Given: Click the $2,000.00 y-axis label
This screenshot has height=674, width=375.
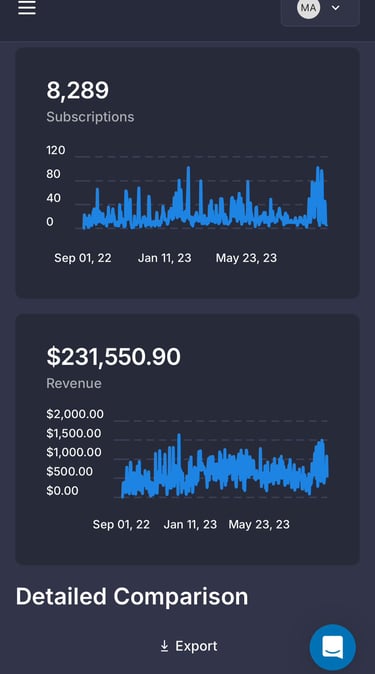Looking at the screenshot, I should pos(75,414).
